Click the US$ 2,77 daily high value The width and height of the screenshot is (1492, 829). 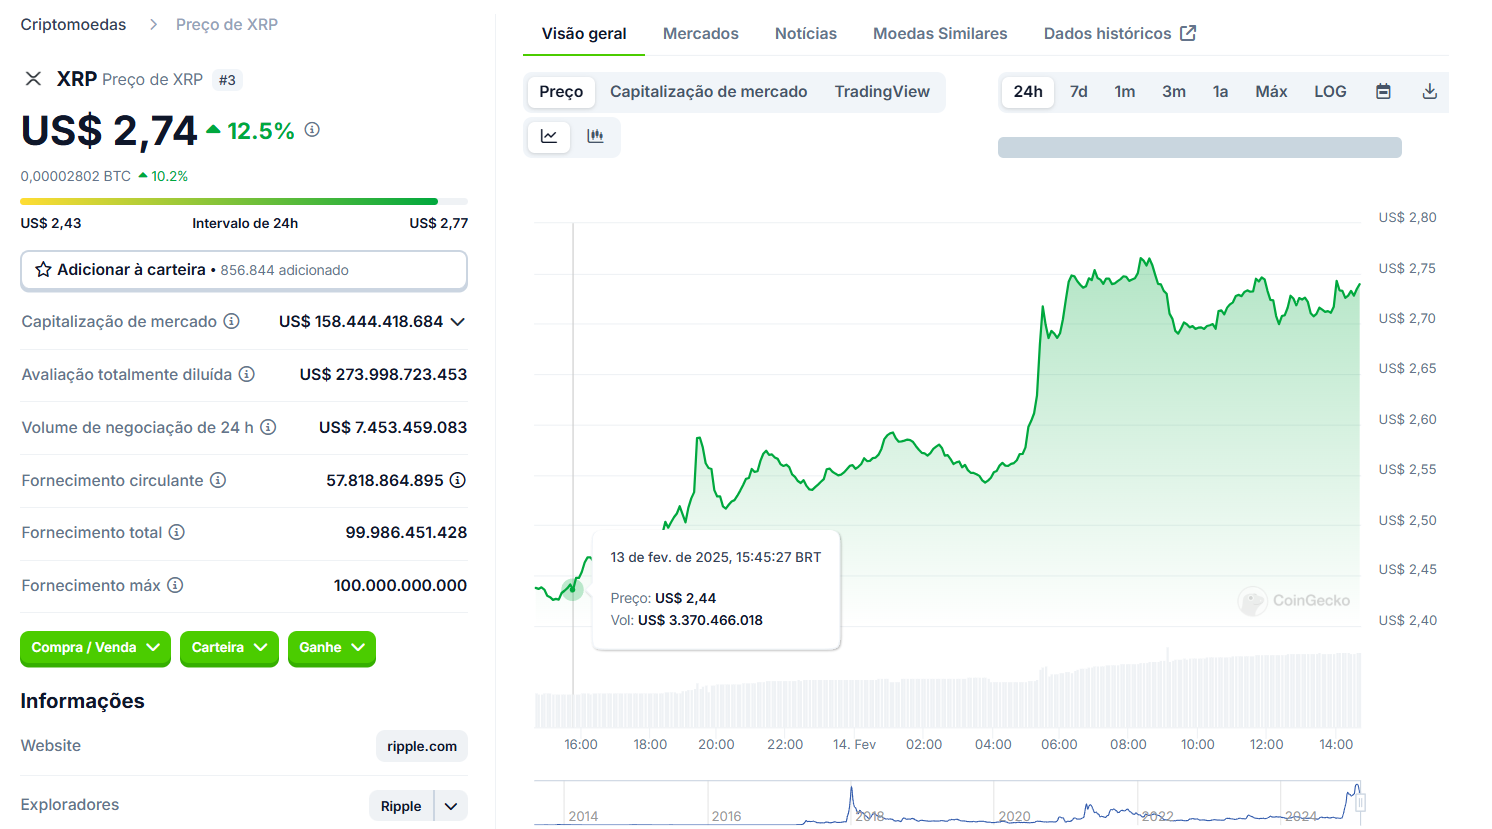[438, 223]
